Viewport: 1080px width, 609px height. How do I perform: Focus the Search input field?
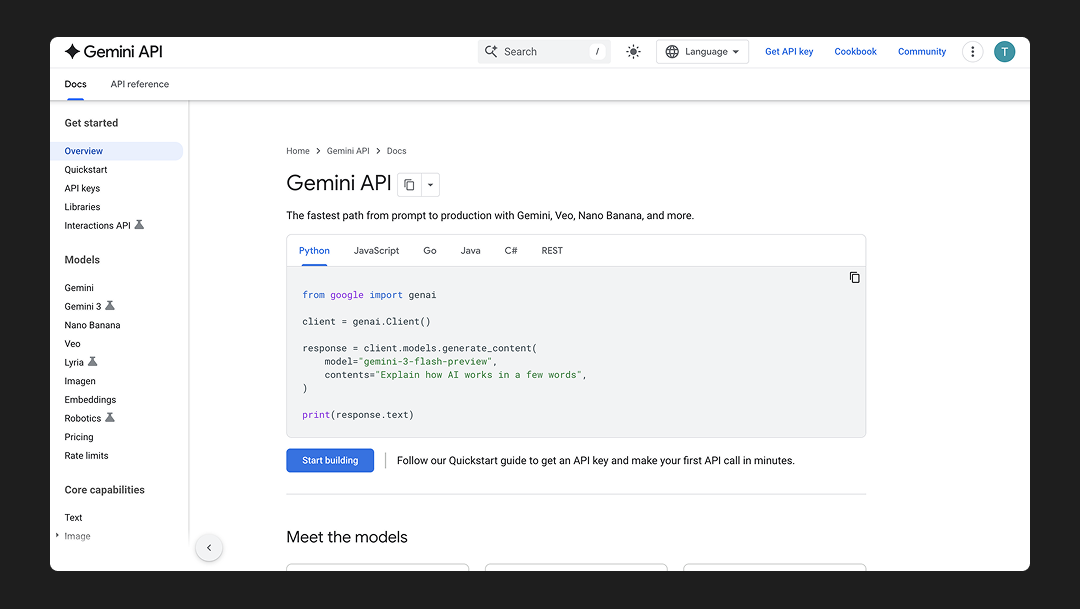(544, 52)
